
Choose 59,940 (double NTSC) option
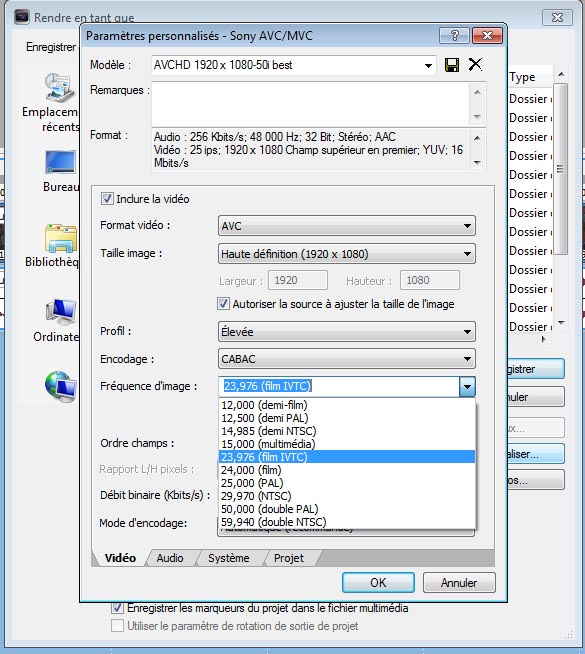[x=346, y=522]
